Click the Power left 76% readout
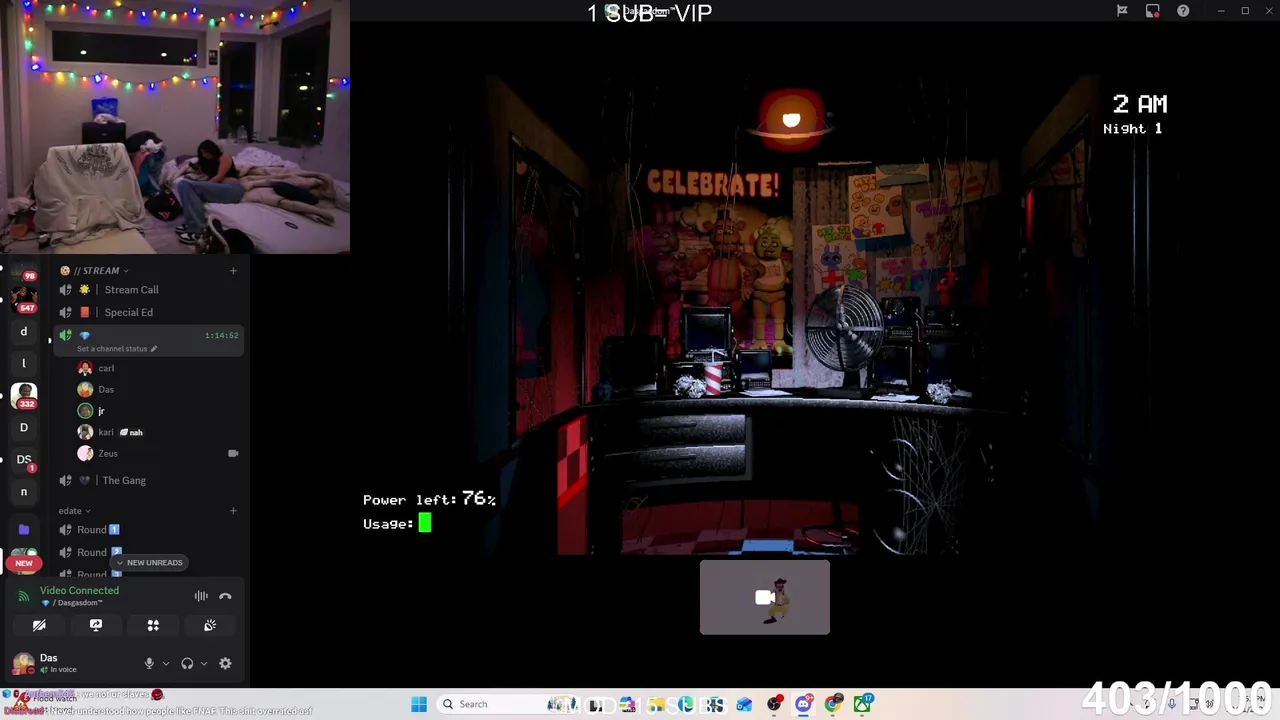 [x=429, y=499]
